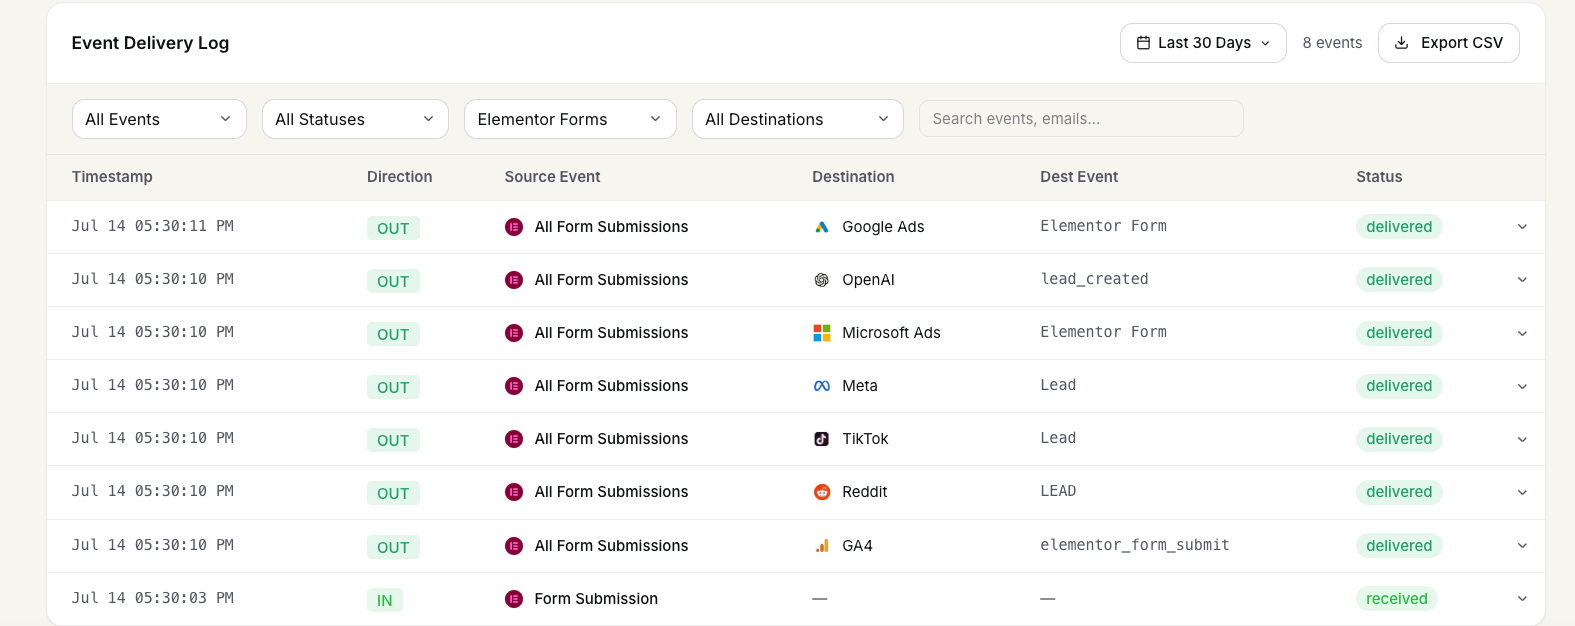
Task: Click the TikTok logo icon
Action: [822, 439]
